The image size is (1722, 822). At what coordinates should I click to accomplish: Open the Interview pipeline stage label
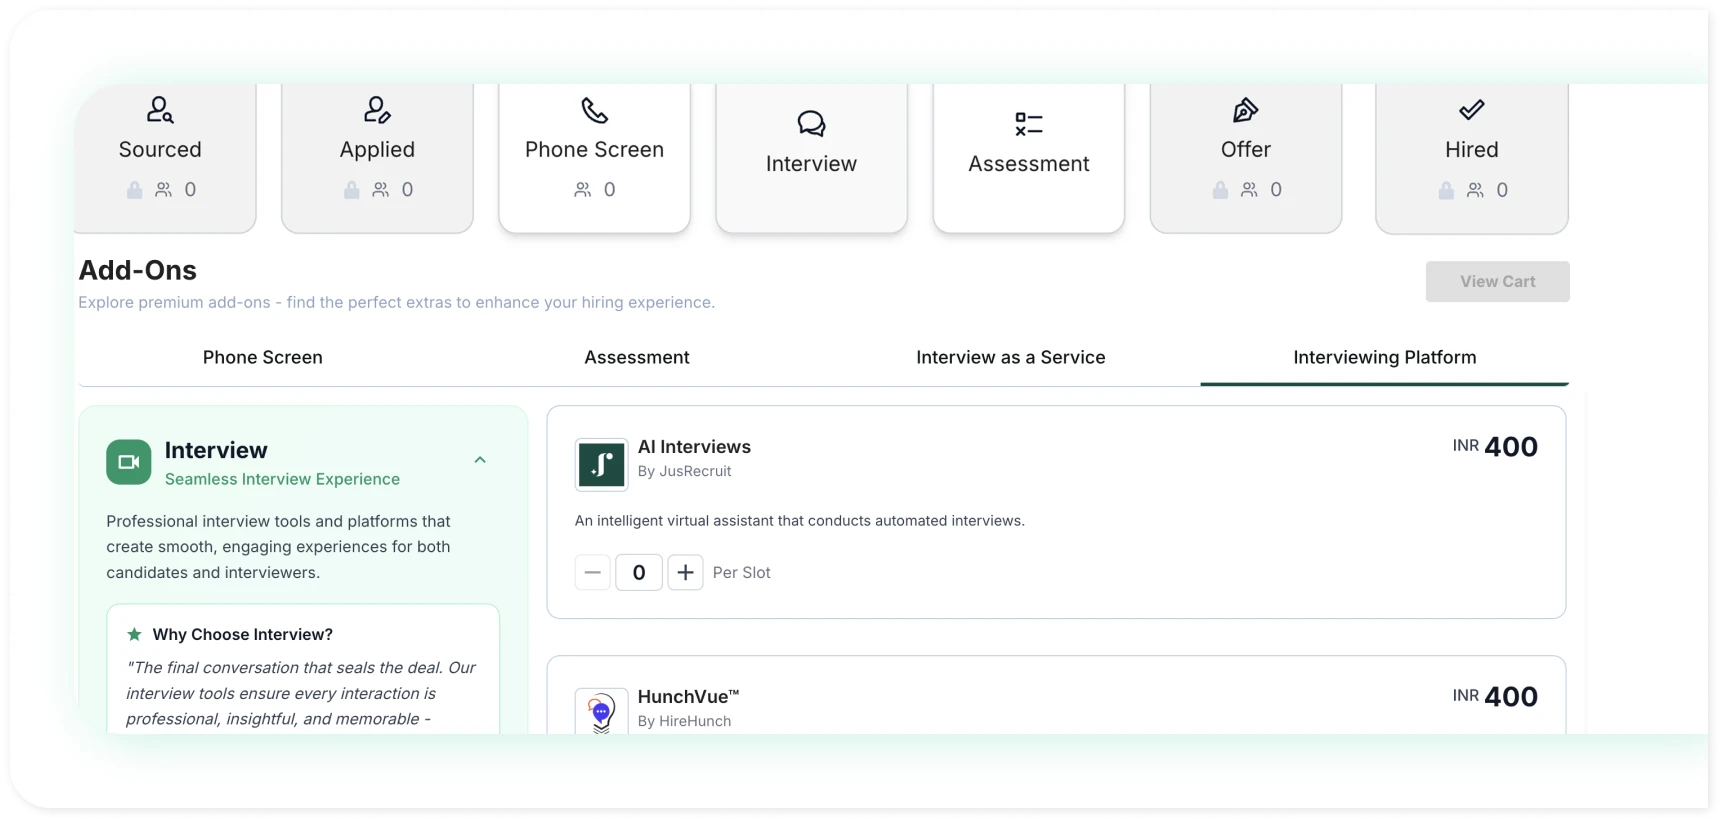[x=811, y=163]
